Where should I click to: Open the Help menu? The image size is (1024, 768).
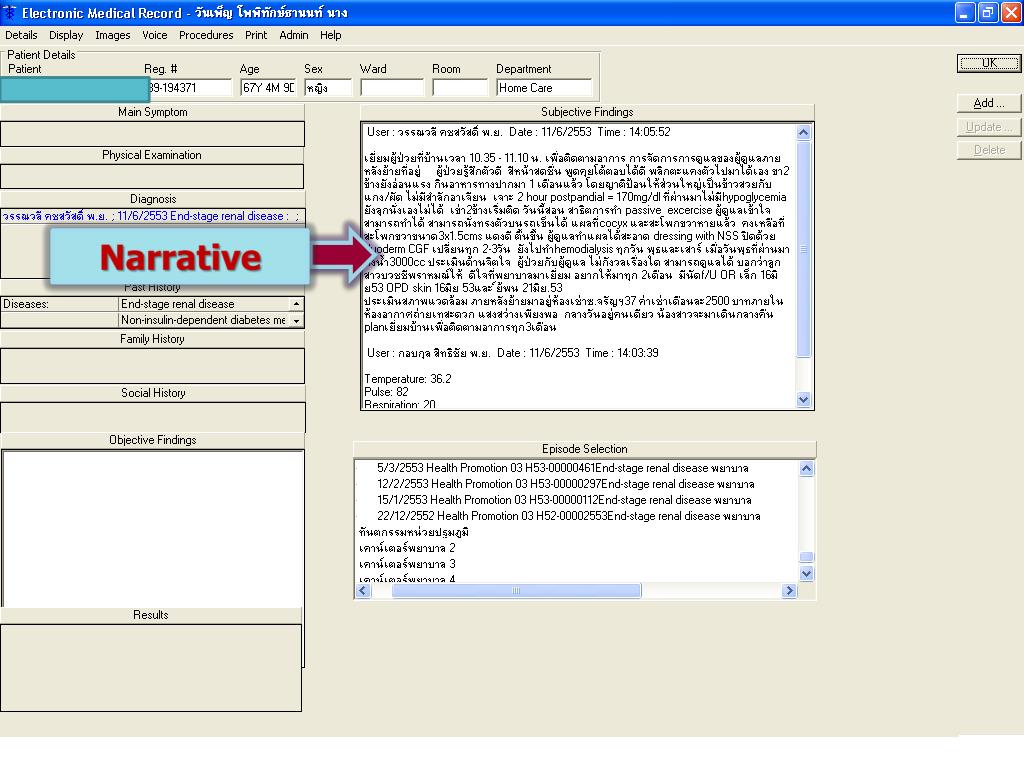(x=330, y=35)
